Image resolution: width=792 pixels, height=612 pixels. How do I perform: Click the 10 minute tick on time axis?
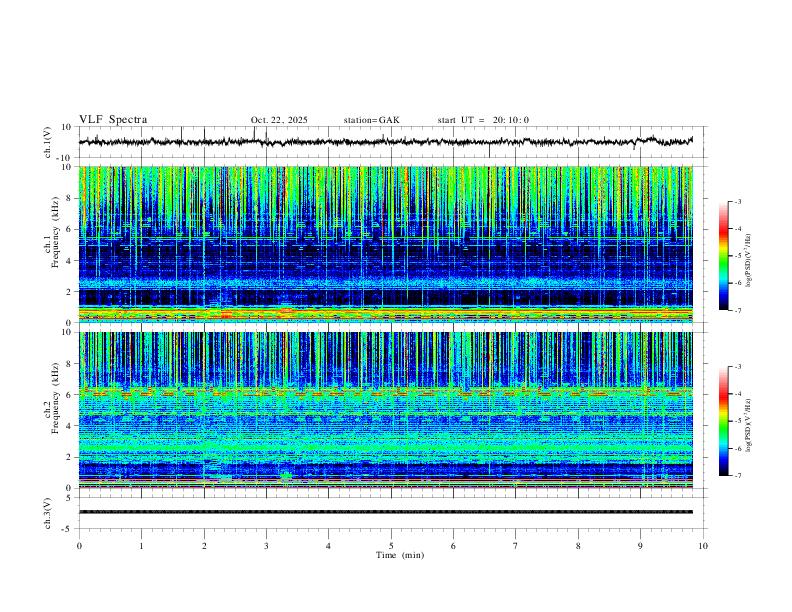pyautogui.click(x=703, y=546)
